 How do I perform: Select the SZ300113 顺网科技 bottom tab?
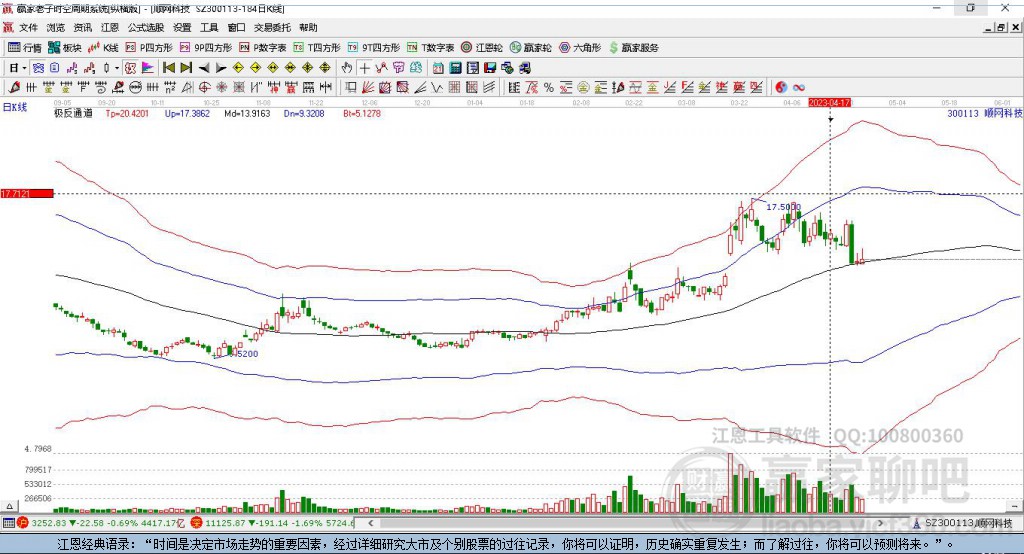(963, 523)
